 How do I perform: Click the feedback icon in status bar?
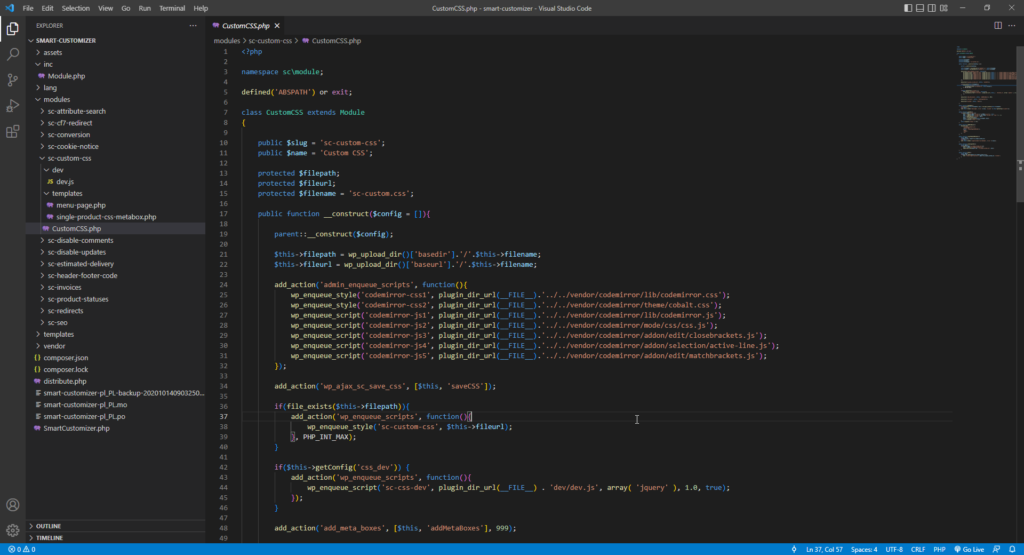[x=997, y=549]
